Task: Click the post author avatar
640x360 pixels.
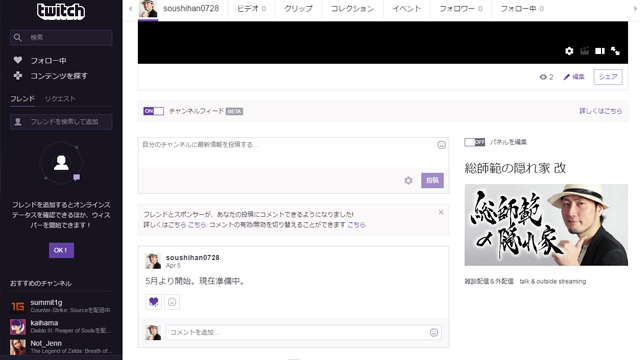Action: point(153,261)
